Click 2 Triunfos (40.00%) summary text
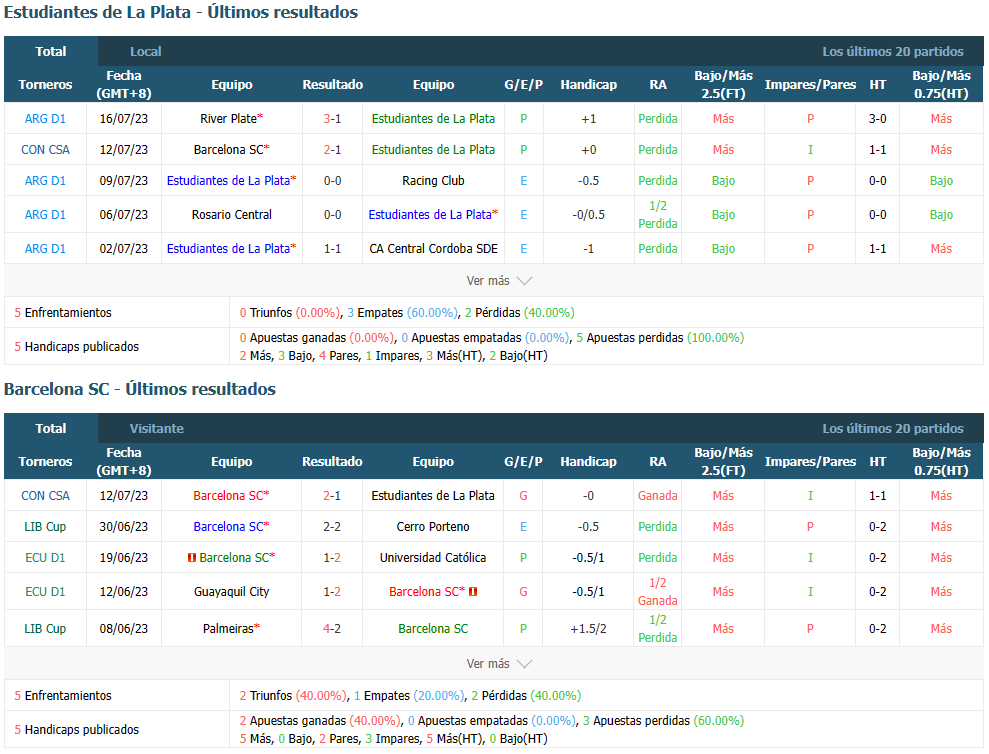The height and width of the screenshot is (754, 989). point(293,695)
